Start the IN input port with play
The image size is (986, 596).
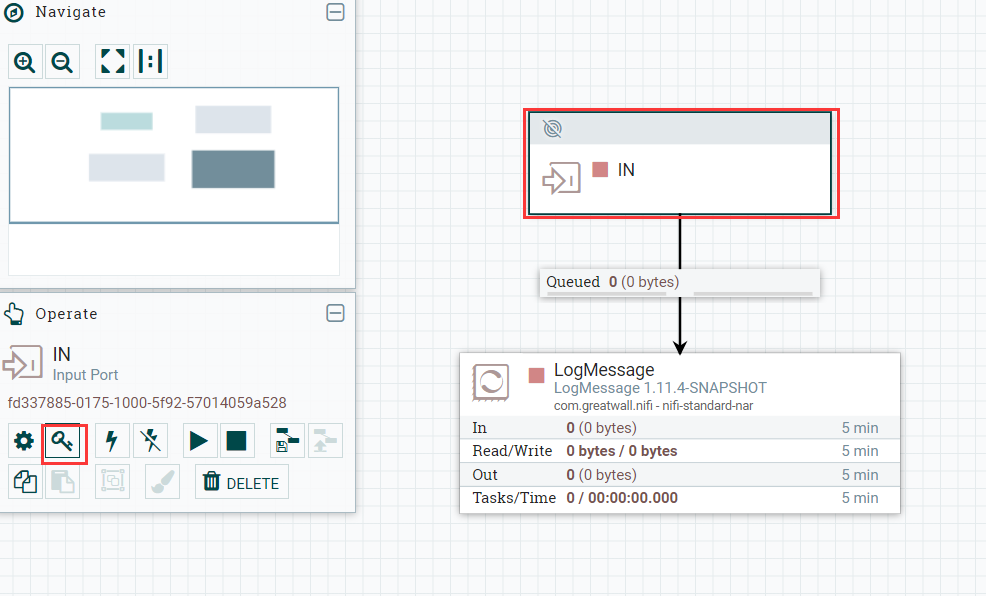[x=197, y=440]
